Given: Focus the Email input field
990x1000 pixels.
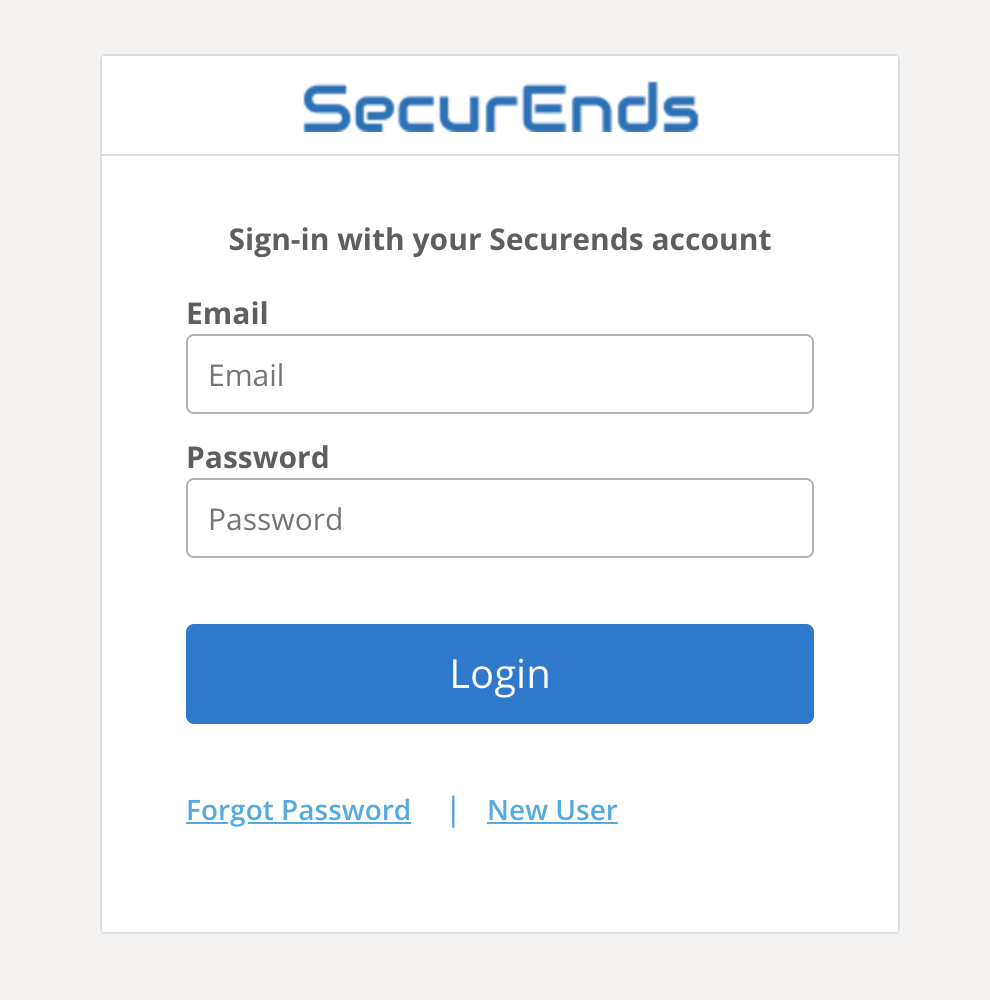Looking at the screenshot, I should coord(499,374).
